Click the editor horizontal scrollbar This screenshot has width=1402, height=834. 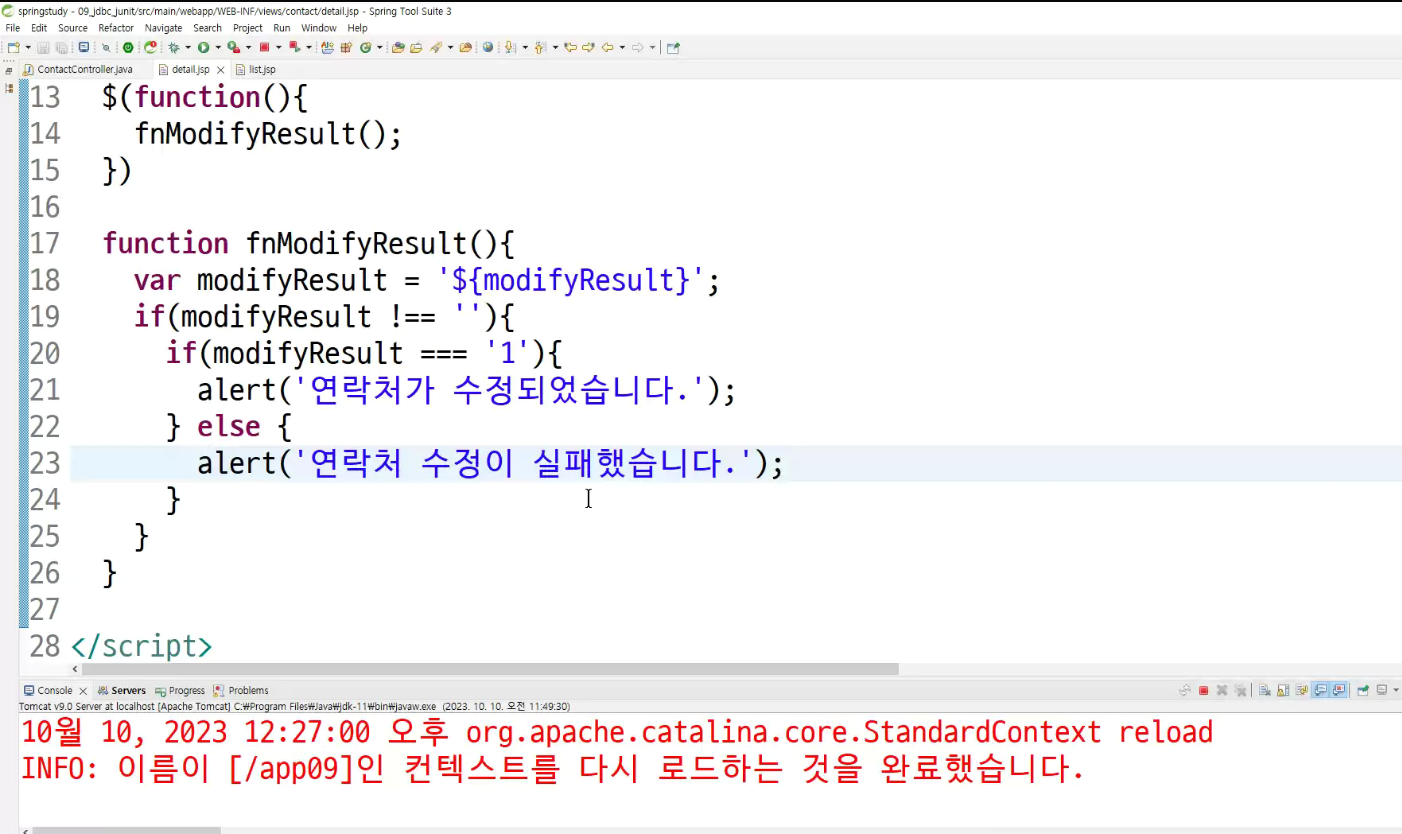pos(490,669)
